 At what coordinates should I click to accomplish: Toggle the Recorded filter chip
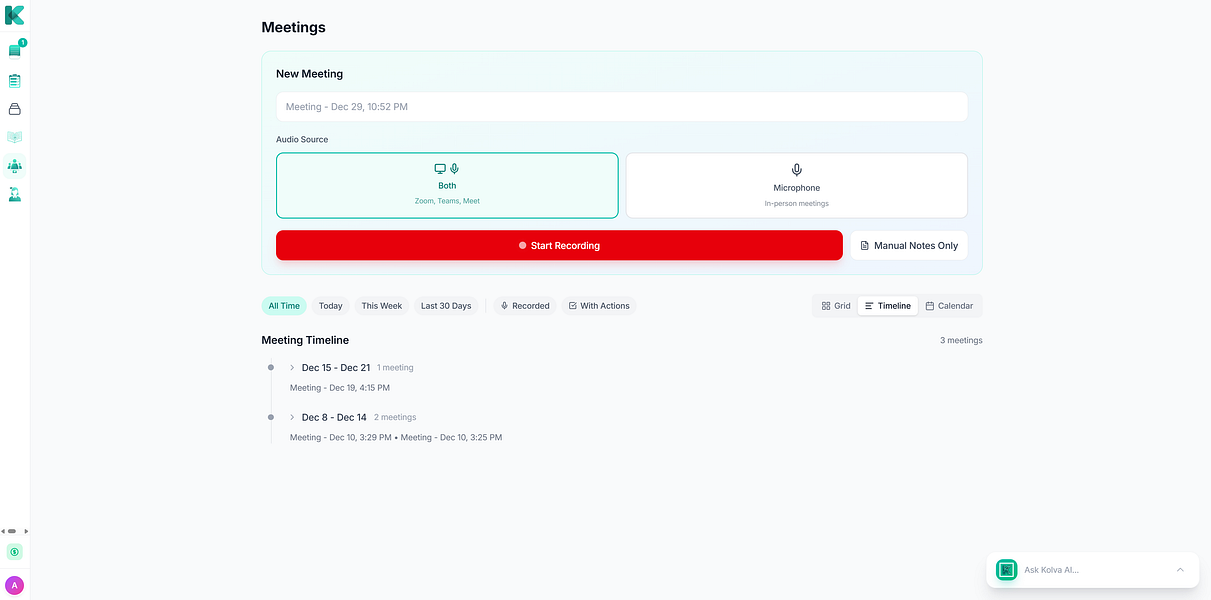(x=525, y=306)
